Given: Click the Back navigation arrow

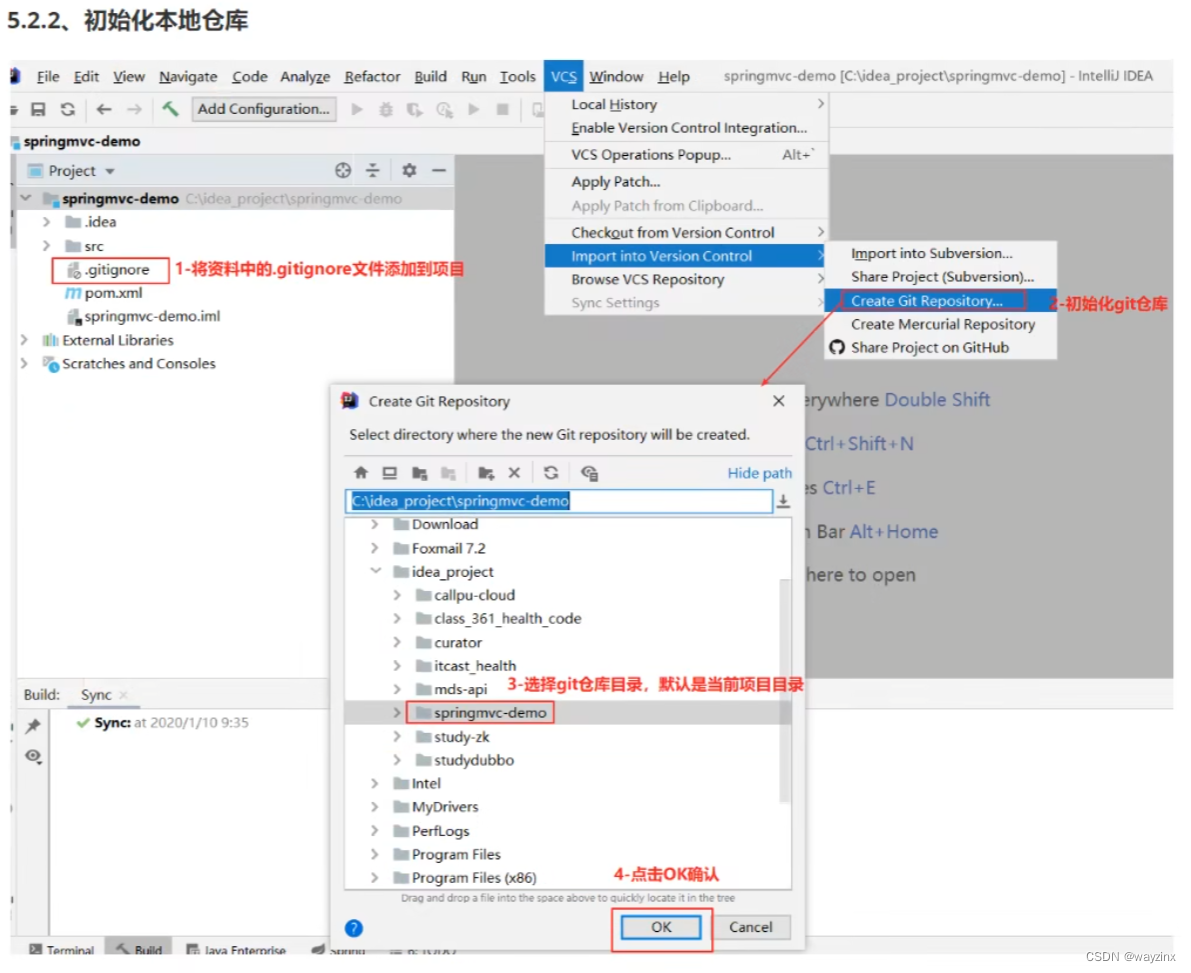Looking at the screenshot, I should click(x=104, y=109).
